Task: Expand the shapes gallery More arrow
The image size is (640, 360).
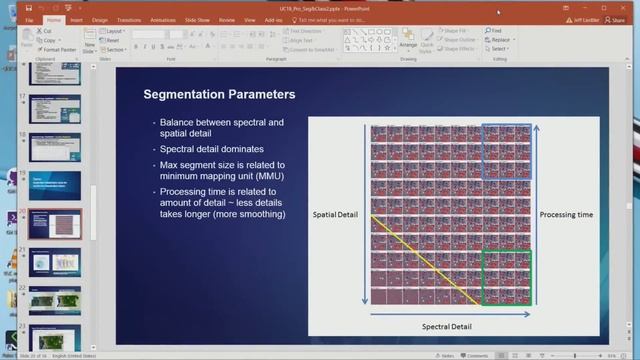Action: (x=395, y=49)
